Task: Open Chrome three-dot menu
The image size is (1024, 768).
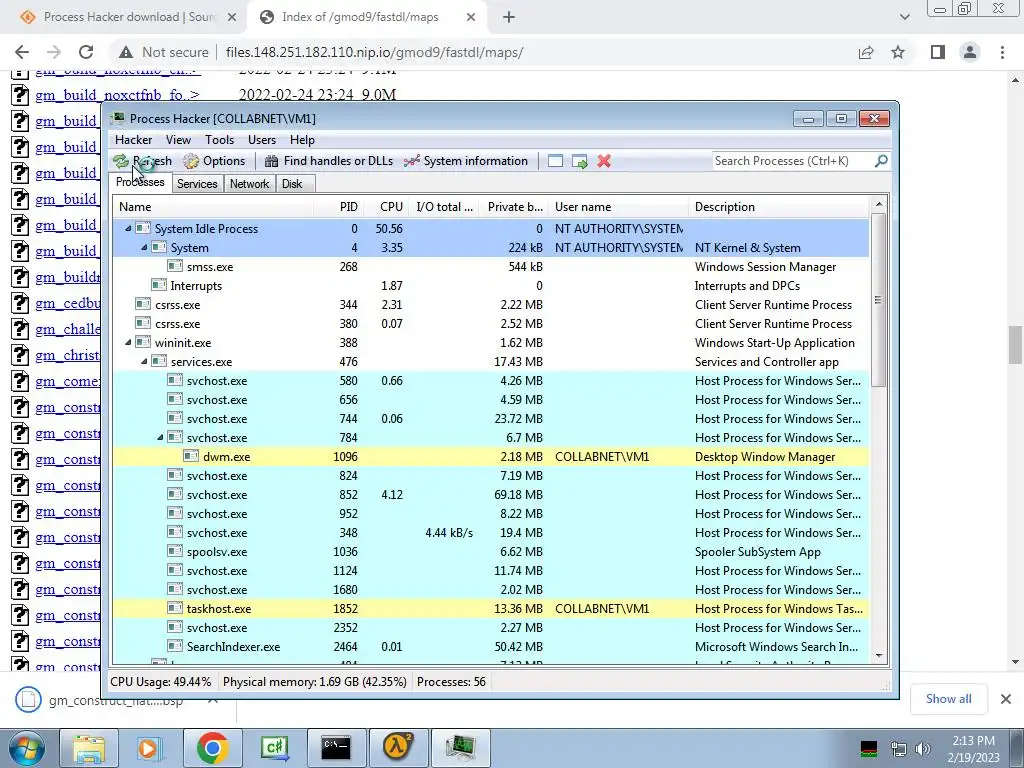Action: (1002, 52)
